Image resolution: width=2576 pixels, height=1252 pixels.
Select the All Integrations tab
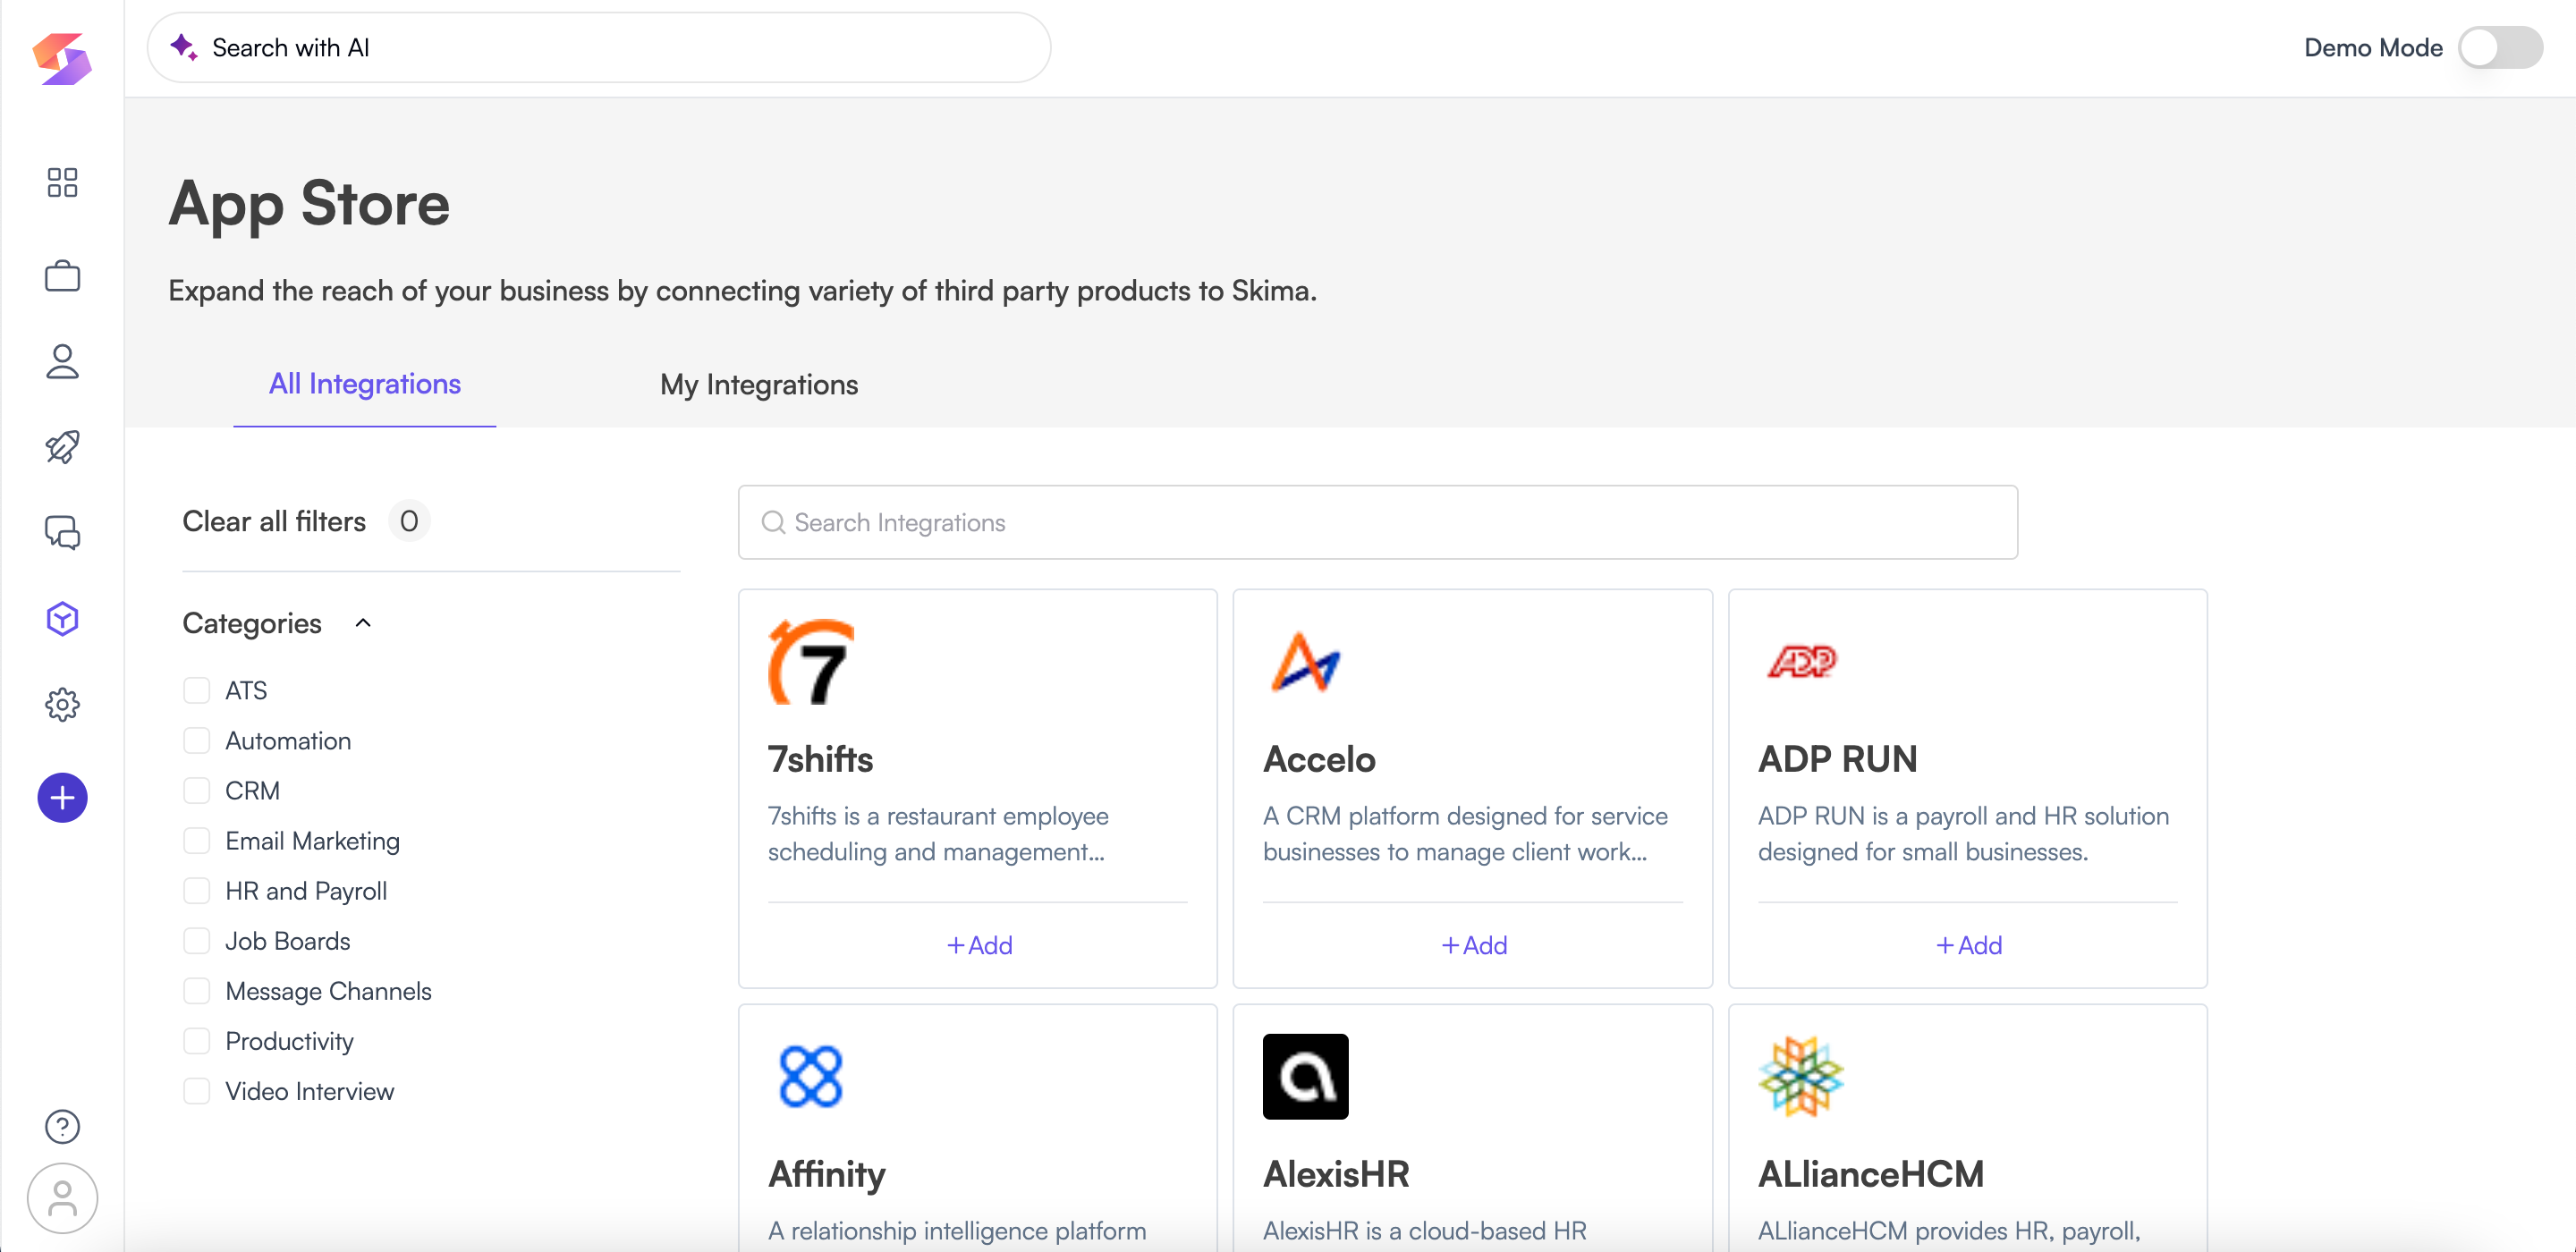click(x=364, y=384)
